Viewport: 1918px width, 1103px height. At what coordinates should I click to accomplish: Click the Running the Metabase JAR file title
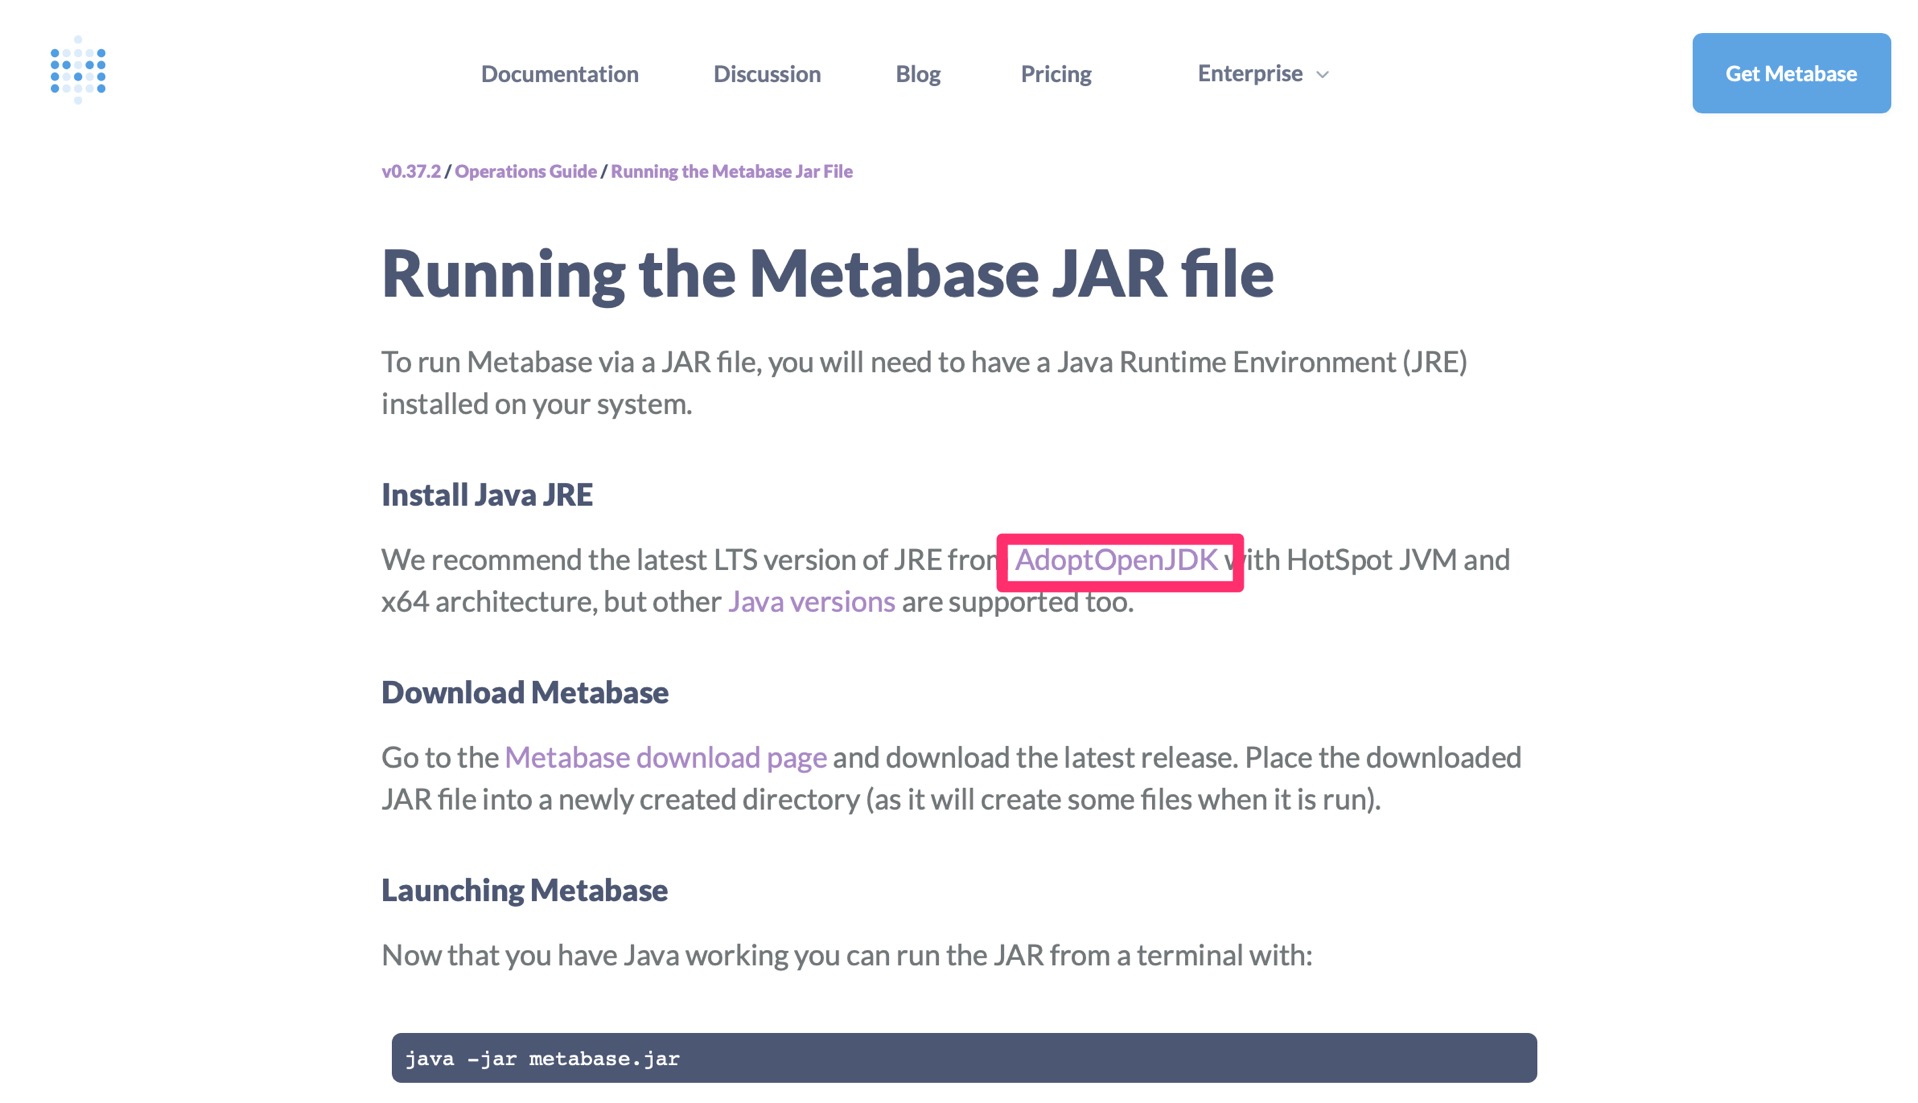click(x=828, y=273)
